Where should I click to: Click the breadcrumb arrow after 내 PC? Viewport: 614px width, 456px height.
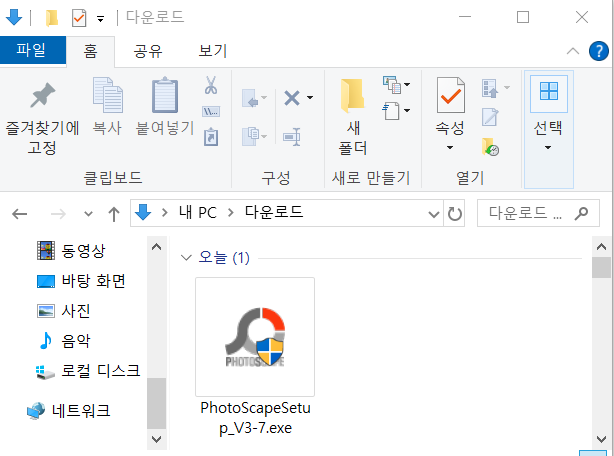pyautogui.click(x=231, y=213)
